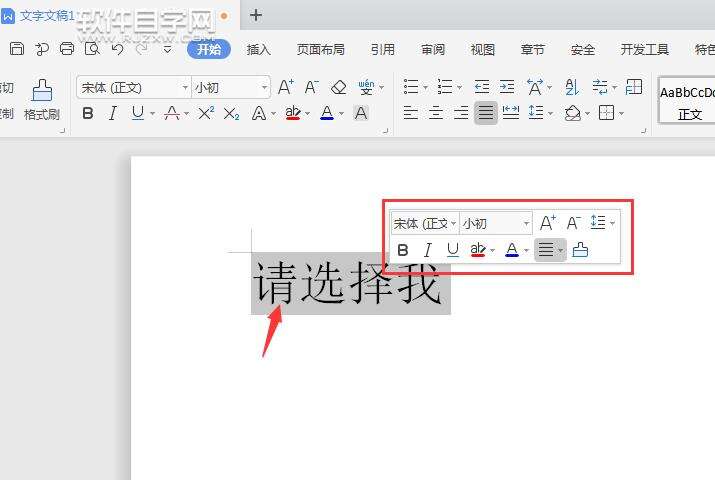Click the Print icon in quick access bar
This screenshot has height=480, width=715.
pyautogui.click(x=67, y=48)
